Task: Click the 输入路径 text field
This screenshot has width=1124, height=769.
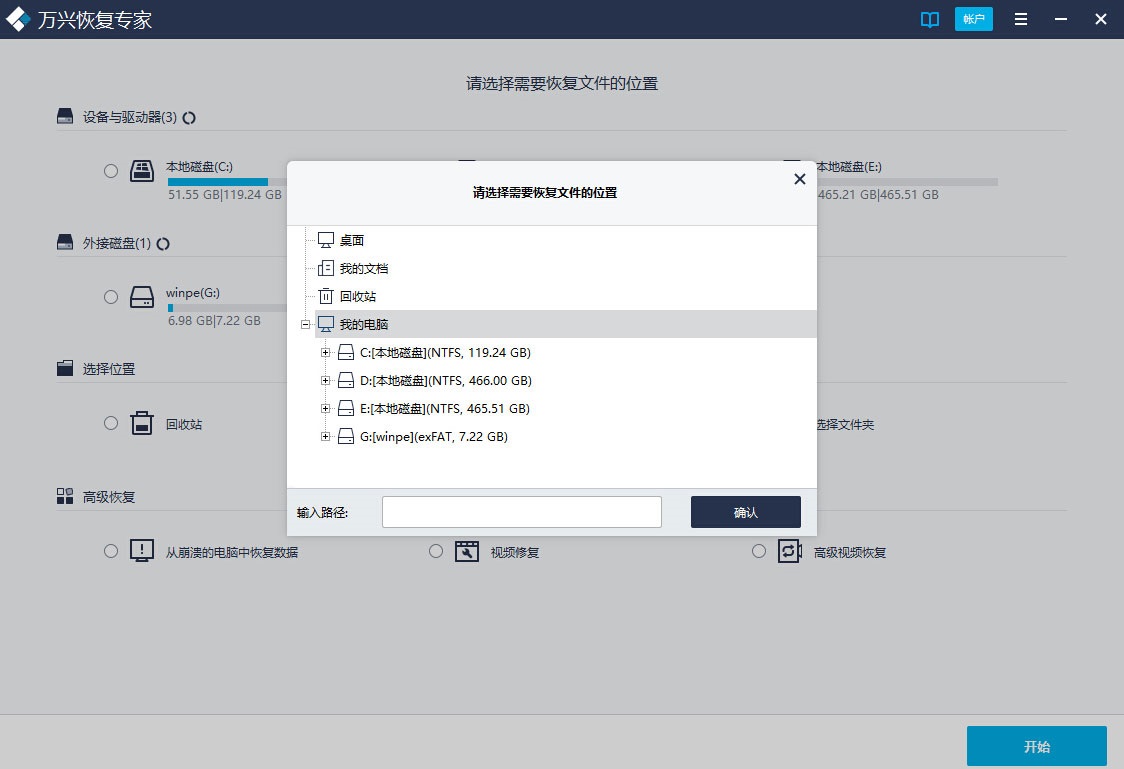Action: click(x=521, y=512)
